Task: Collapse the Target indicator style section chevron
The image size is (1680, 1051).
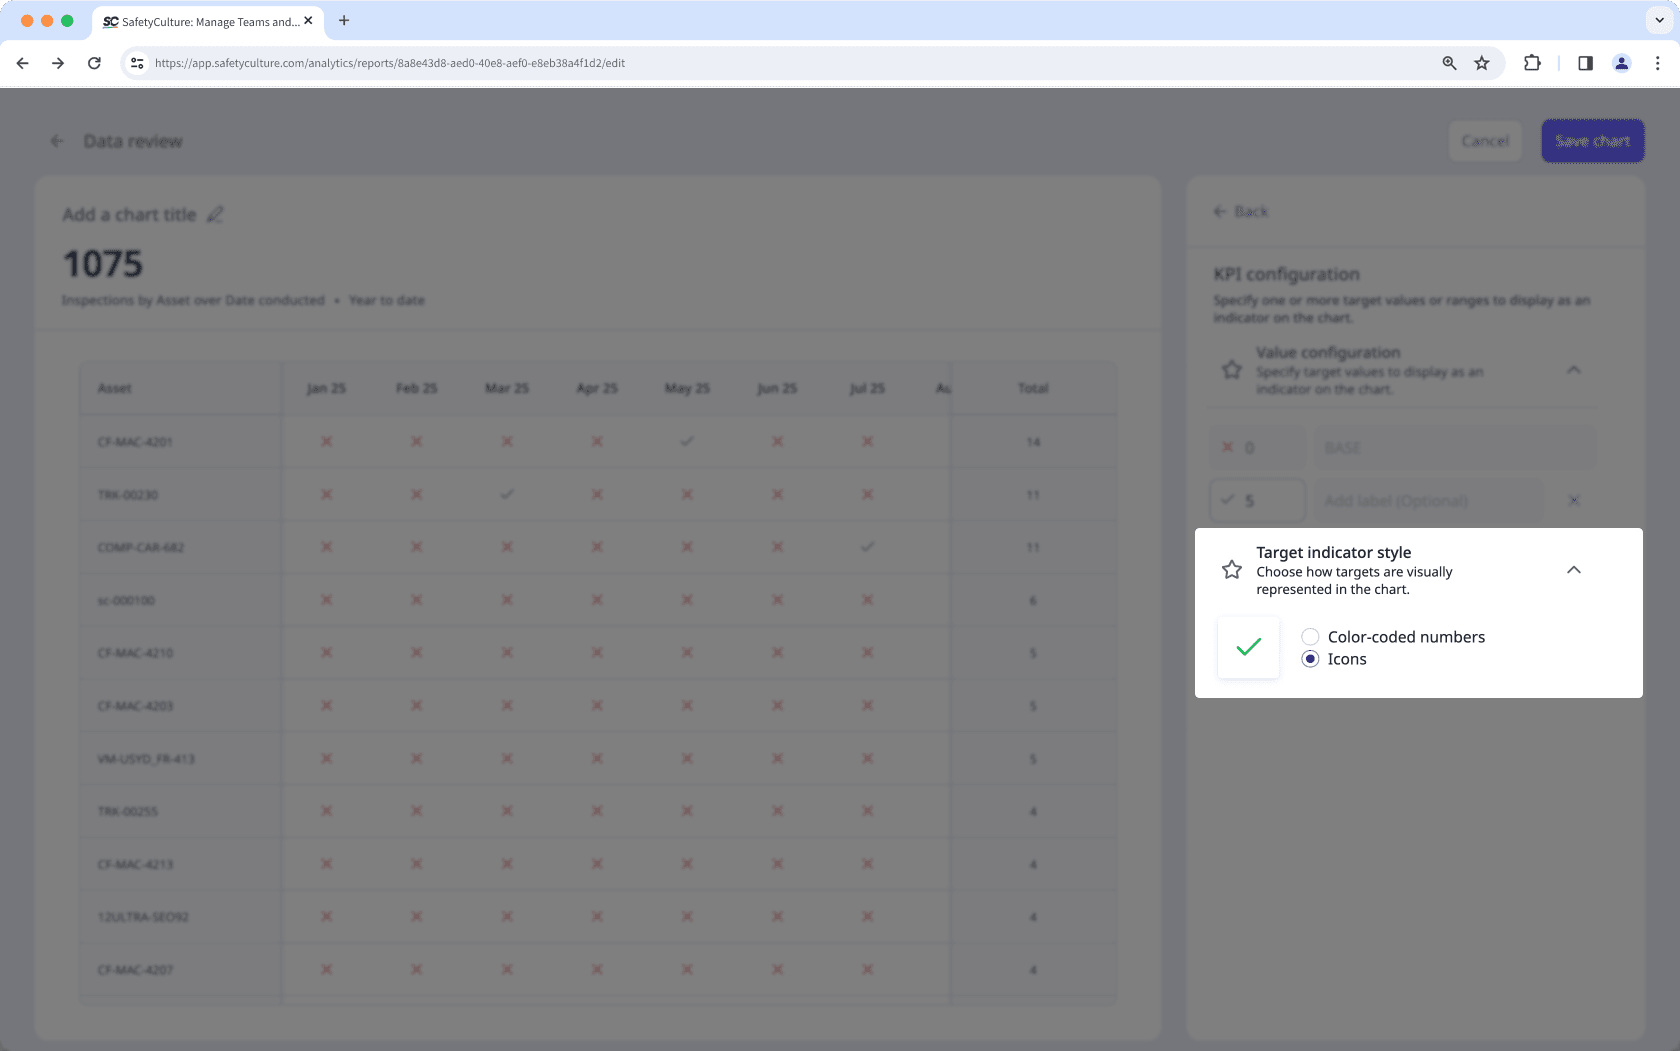Action: (x=1572, y=569)
